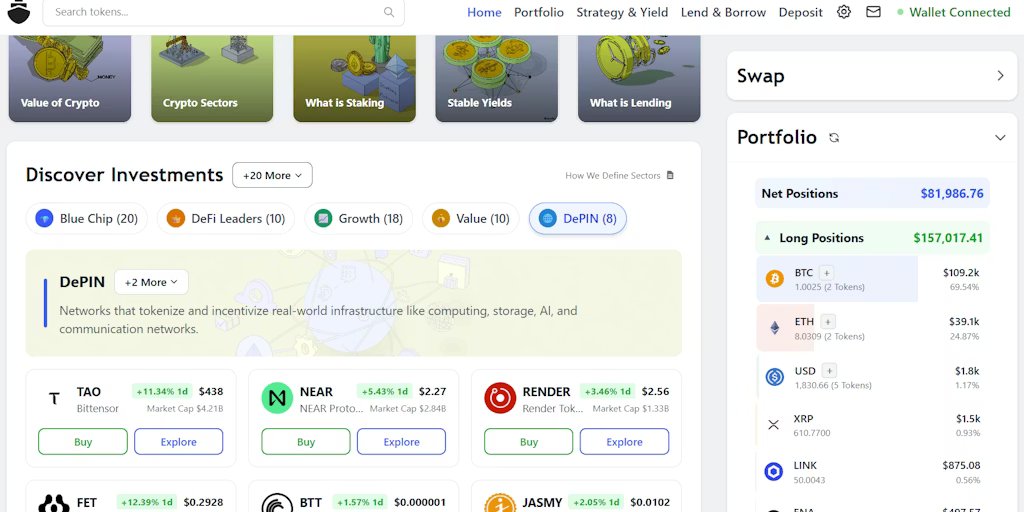Viewport: 1024px width, 512px height.
Task: Click the search magnifier icon
Action: click(389, 13)
